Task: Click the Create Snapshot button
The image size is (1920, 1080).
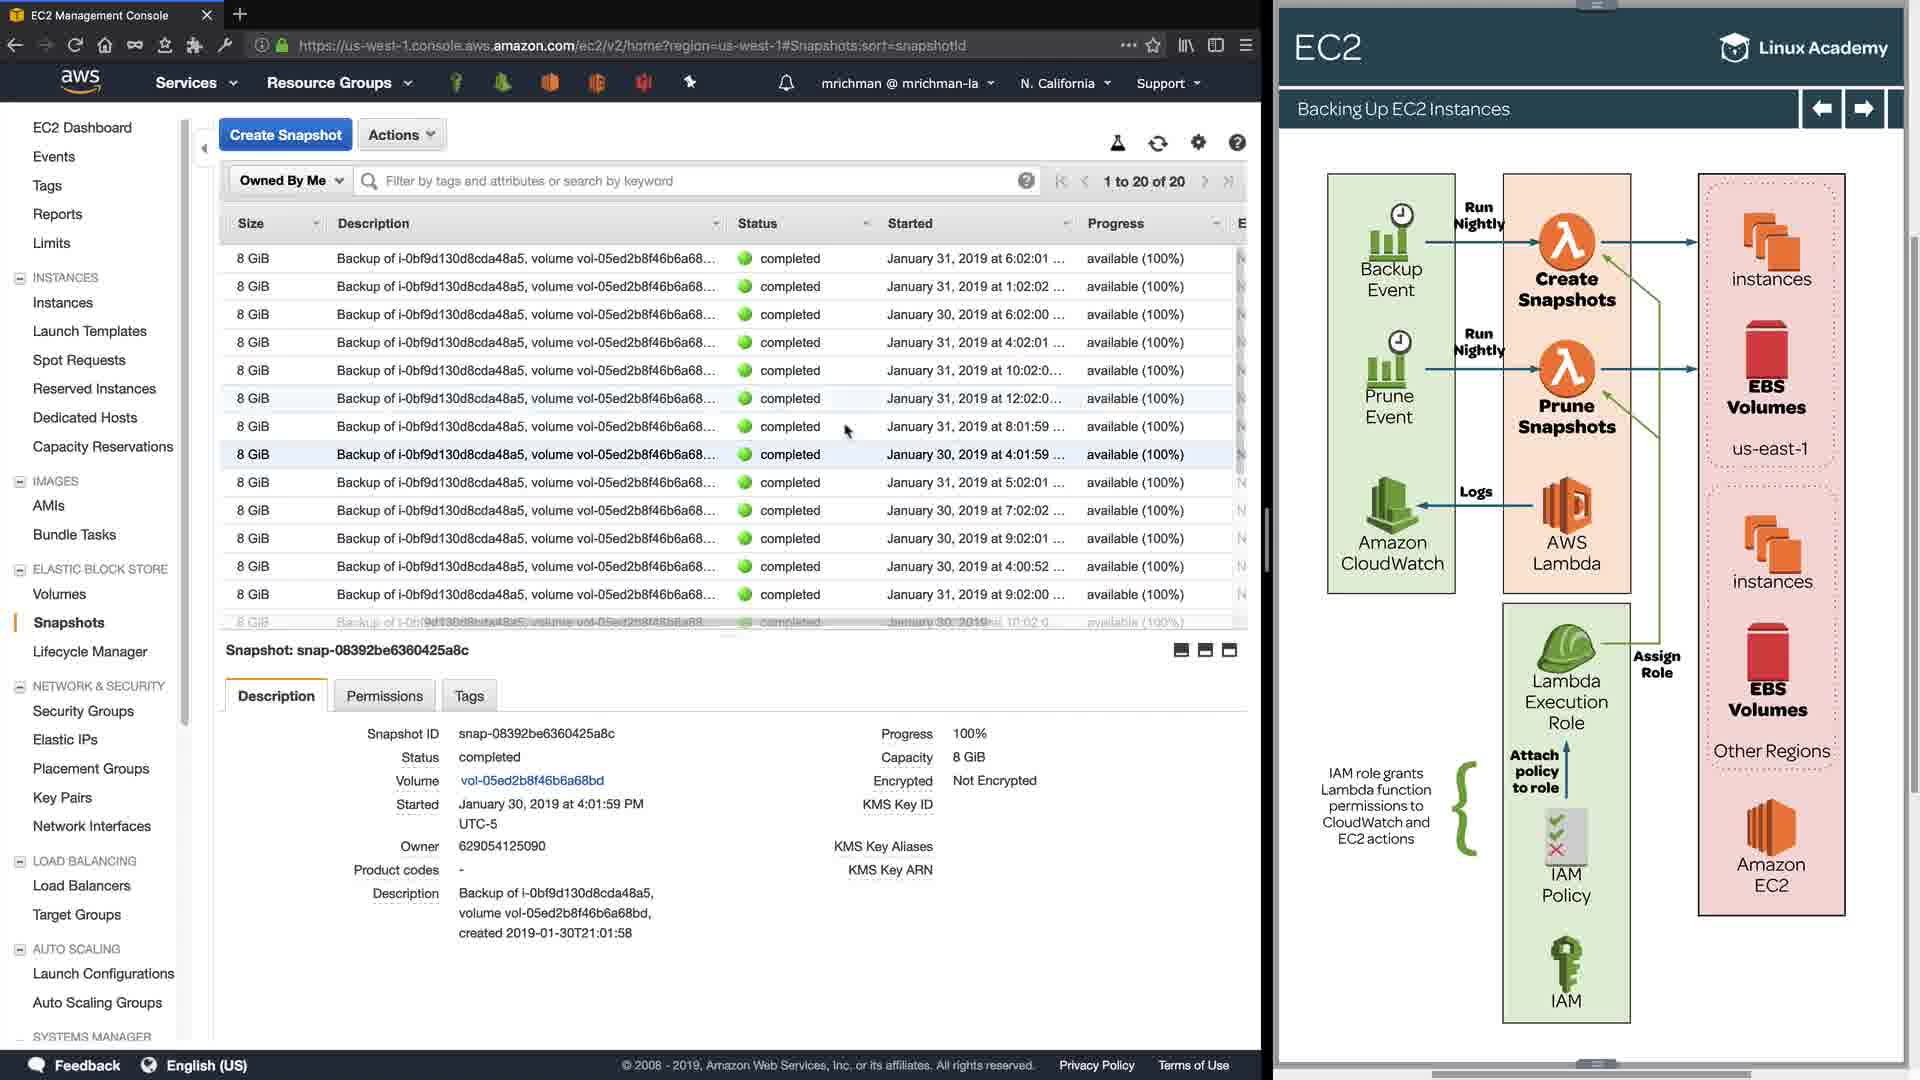Action: coord(285,135)
